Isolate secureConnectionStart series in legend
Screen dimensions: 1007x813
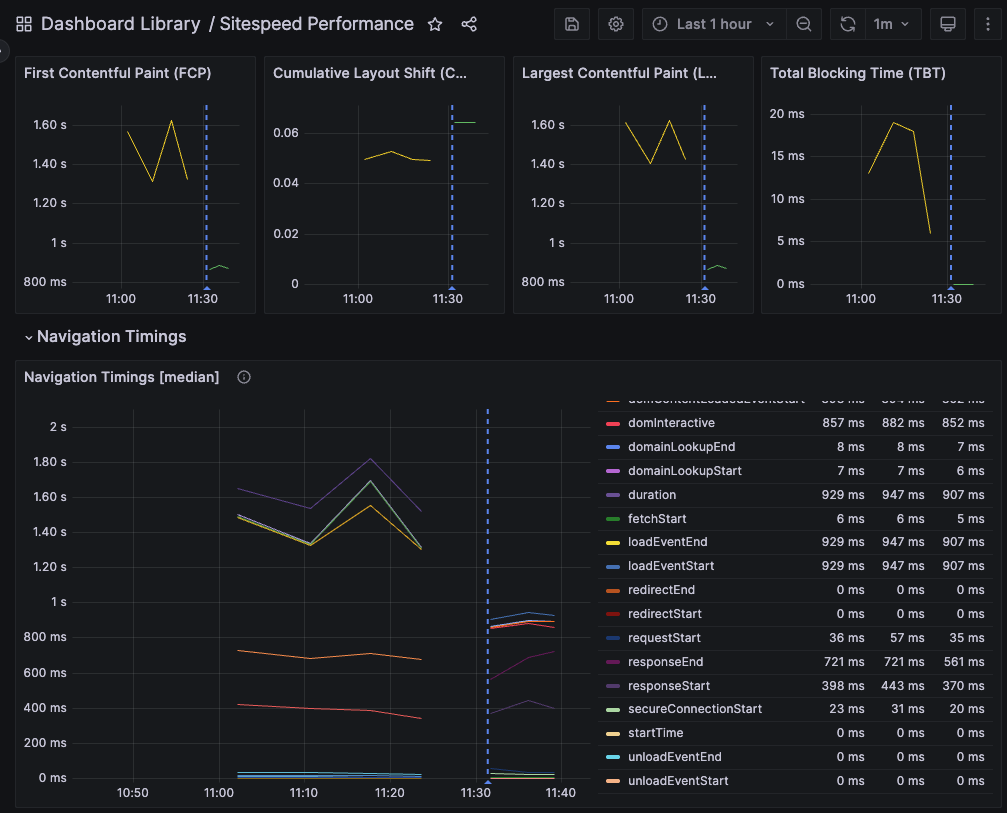(x=695, y=709)
